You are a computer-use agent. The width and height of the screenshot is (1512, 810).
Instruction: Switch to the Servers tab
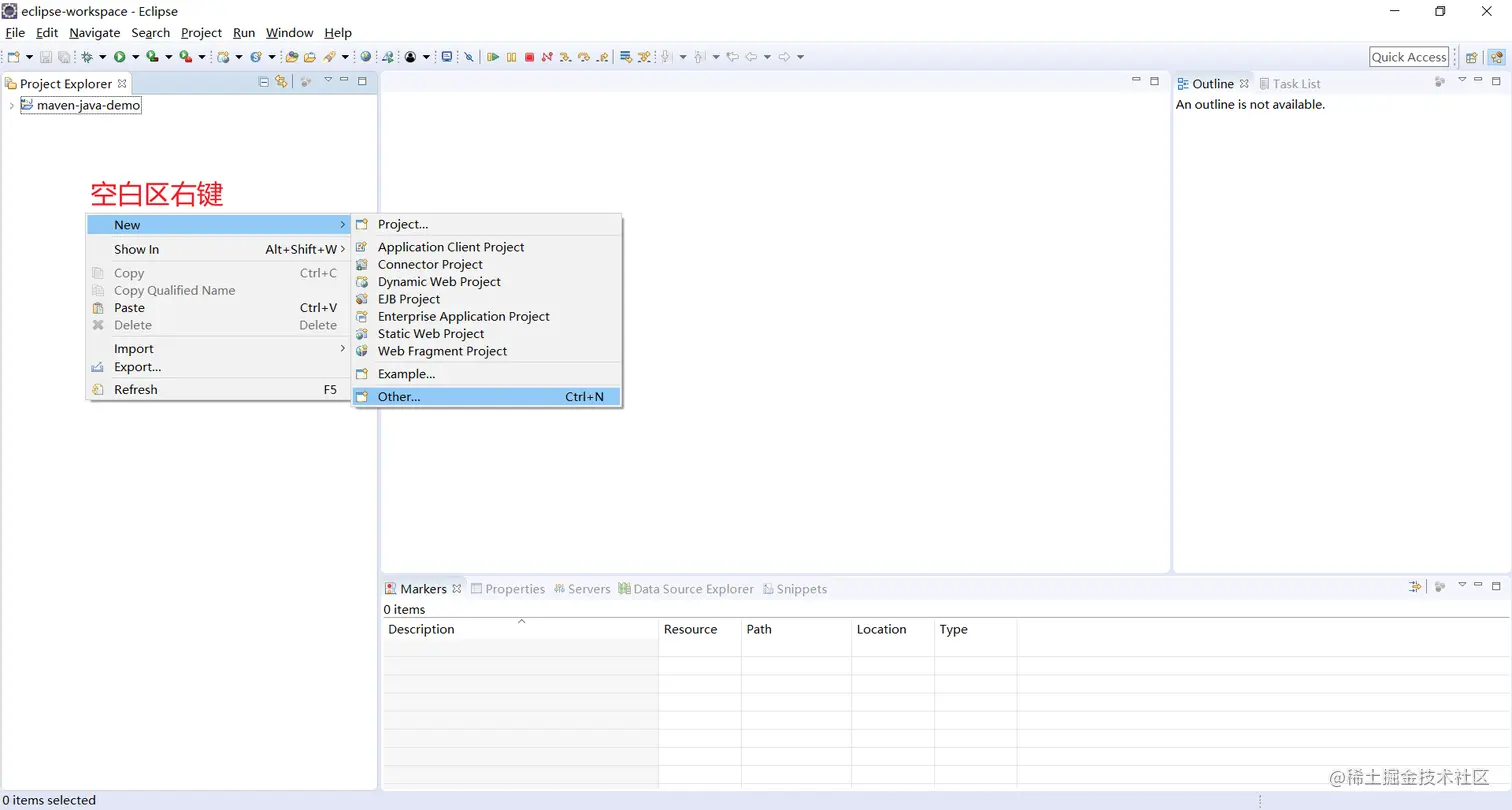tap(582, 589)
